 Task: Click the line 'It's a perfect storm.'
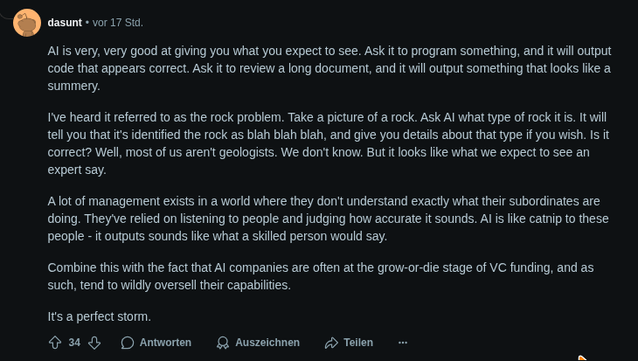[x=99, y=317]
